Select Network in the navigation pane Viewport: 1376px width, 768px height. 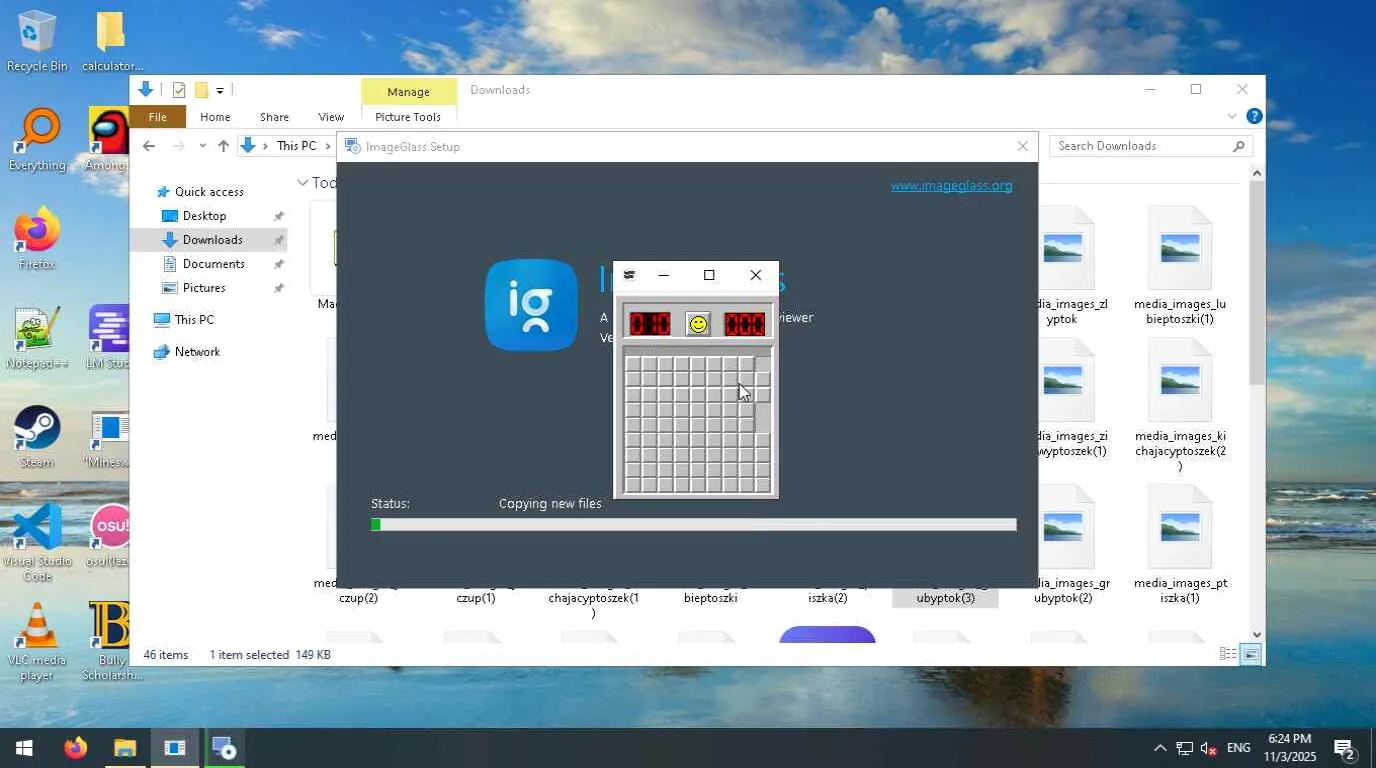(x=197, y=352)
